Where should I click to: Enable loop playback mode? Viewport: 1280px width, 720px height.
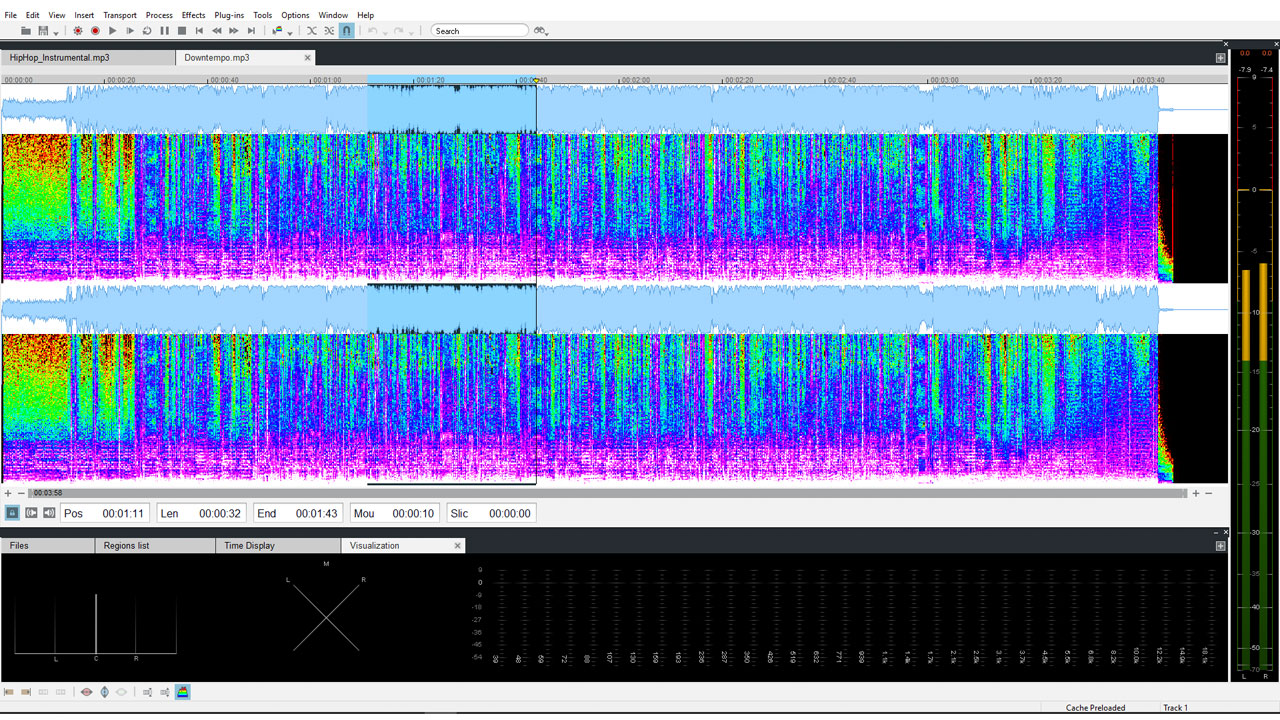[146, 30]
